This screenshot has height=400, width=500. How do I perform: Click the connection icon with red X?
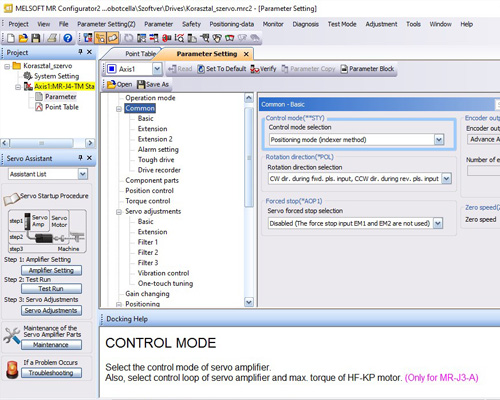click(88, 38)
